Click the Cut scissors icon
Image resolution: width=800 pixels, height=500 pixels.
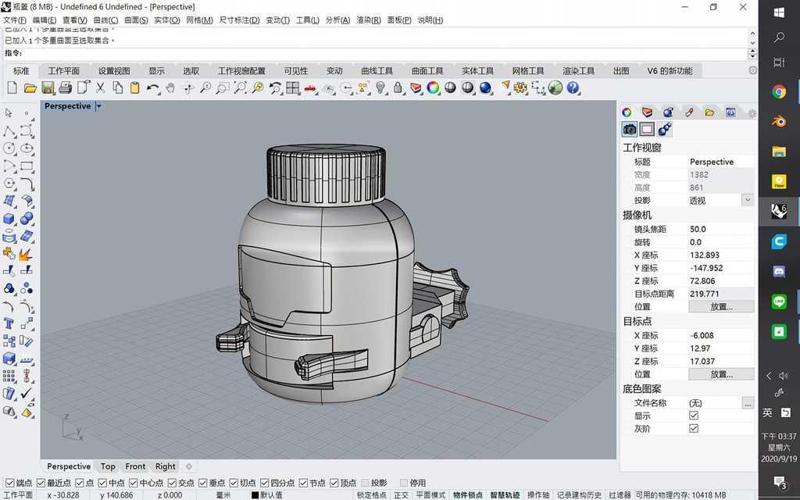point(101,88)
